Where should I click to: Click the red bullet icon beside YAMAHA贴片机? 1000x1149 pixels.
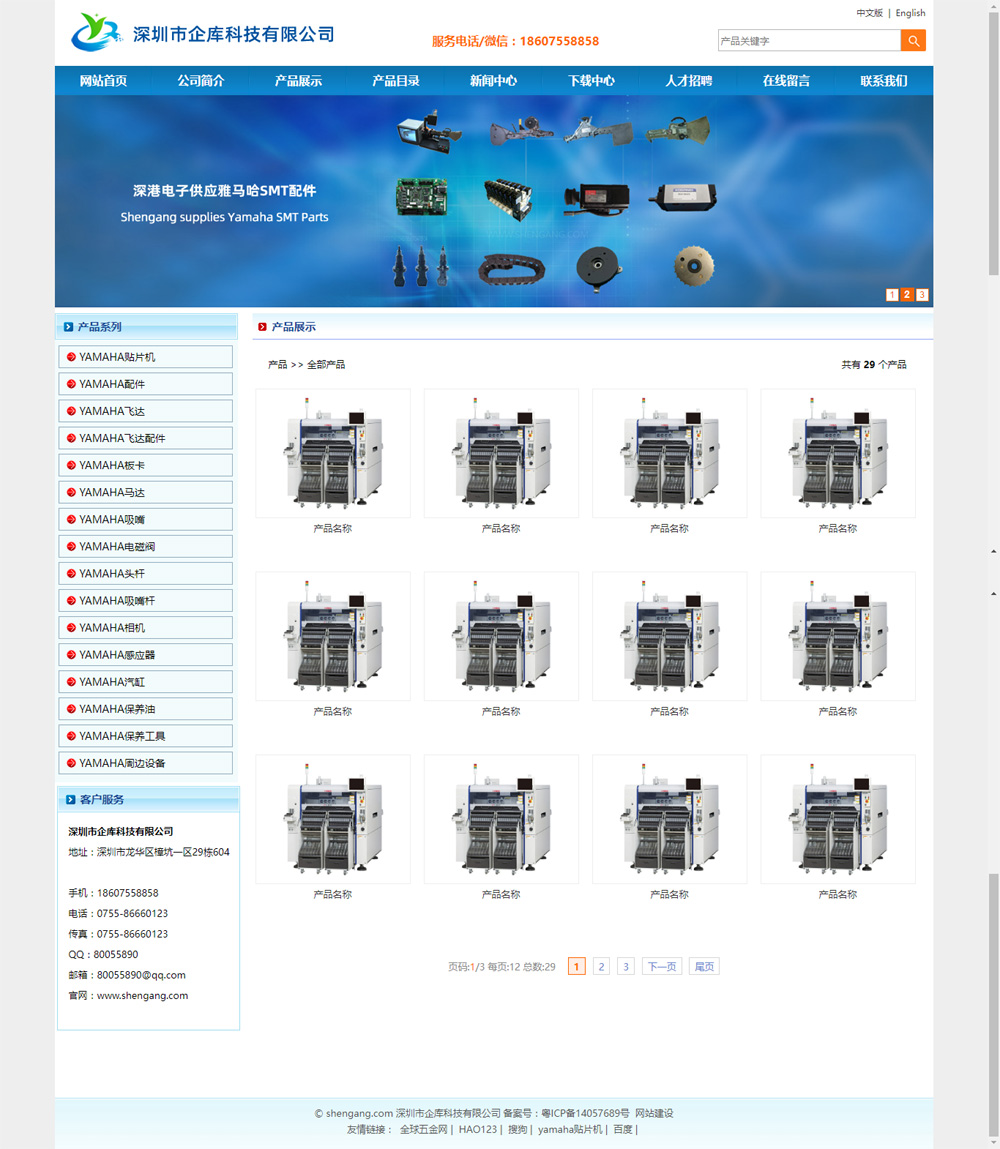pyautogui.click(x=71, y=357)
